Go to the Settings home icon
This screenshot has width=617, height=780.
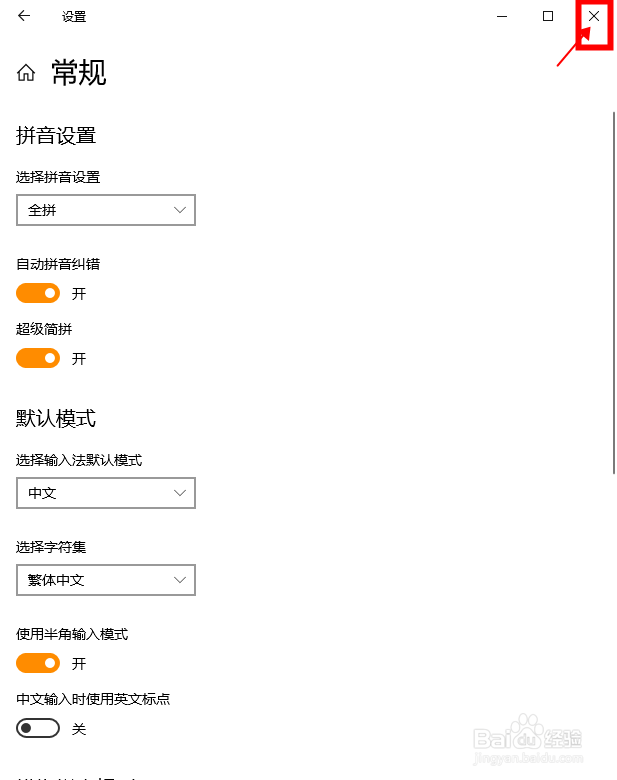click(x=26, y=73)
